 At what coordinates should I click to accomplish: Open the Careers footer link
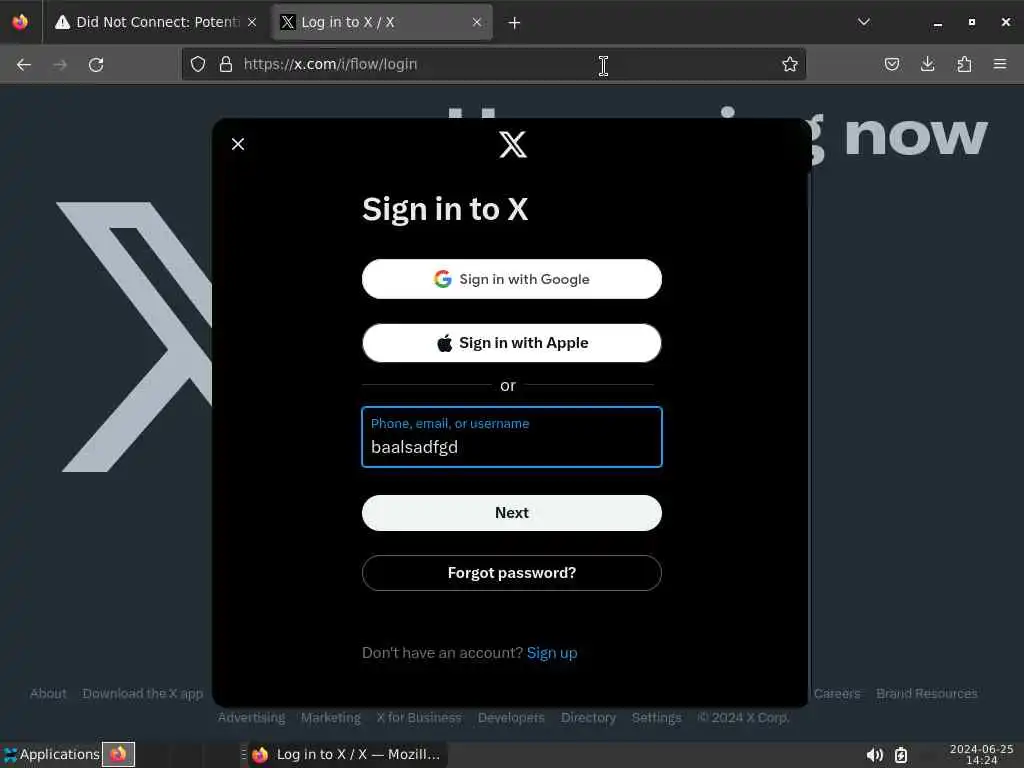[837, 694]
